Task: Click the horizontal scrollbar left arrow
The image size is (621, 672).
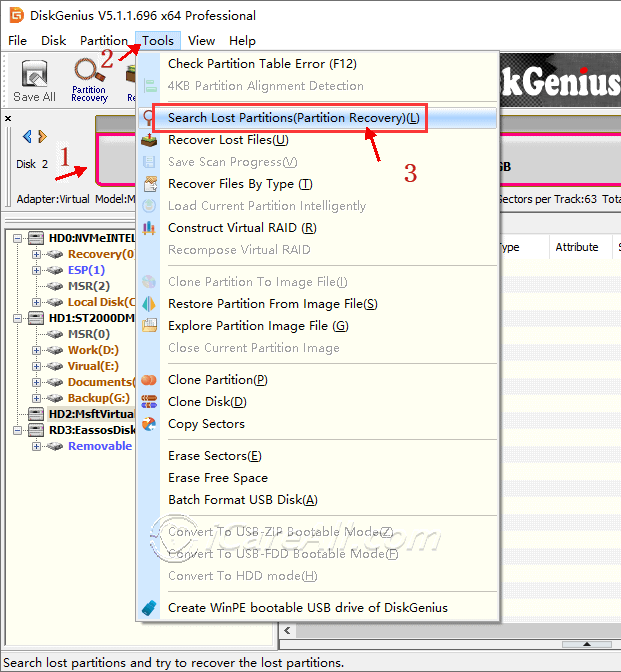Action: (x=287, y=630)
